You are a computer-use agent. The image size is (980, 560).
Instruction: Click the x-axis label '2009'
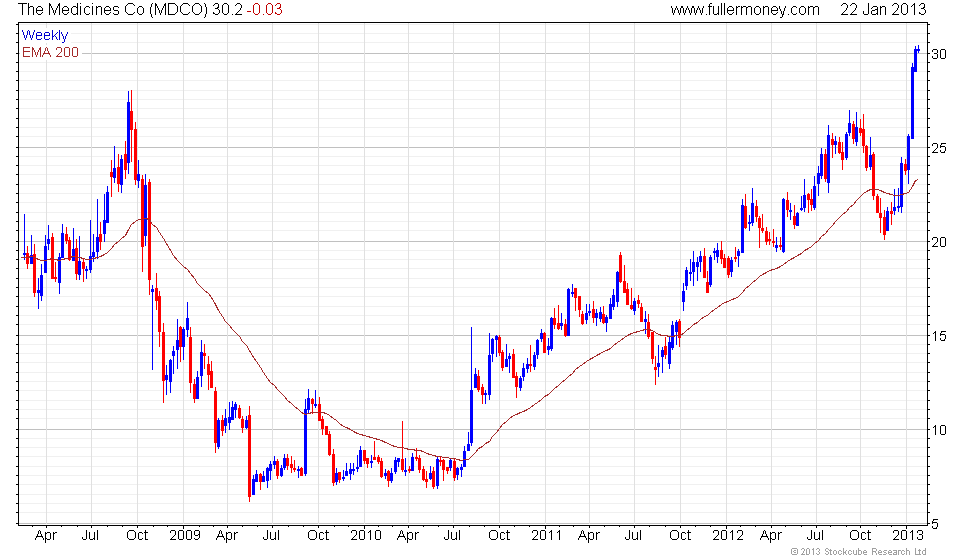[184, 536]
